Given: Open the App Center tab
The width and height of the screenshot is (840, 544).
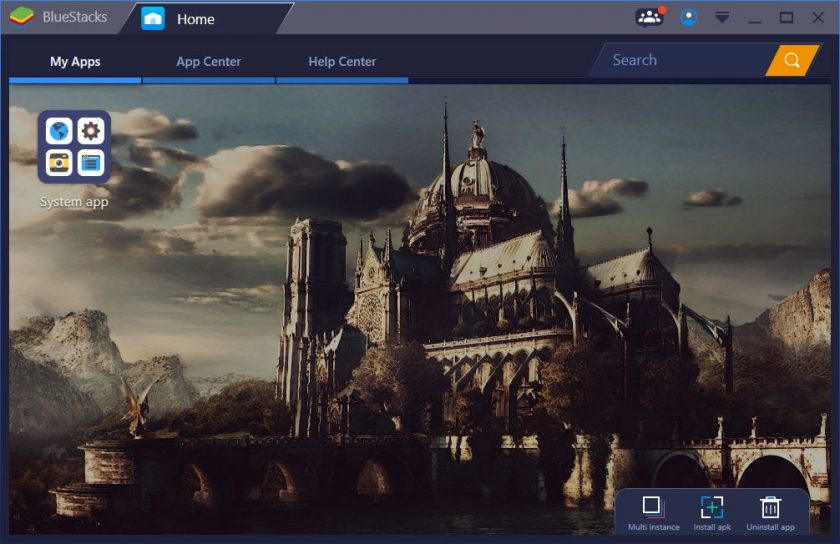Looking at the screenshot, I should [208, 62].
